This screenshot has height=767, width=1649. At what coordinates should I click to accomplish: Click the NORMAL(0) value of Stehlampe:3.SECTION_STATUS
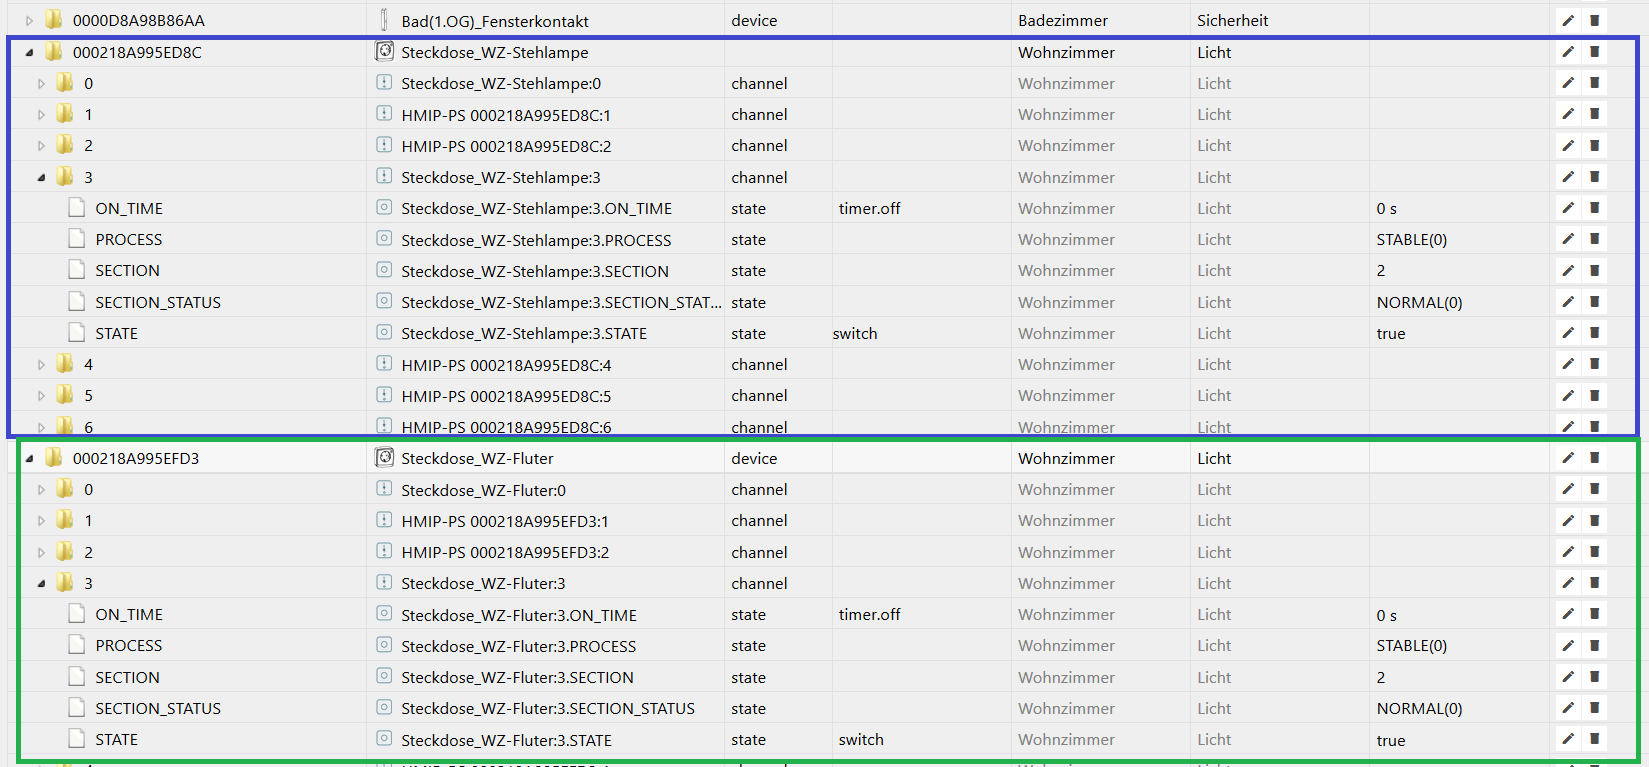click(1419, 302)
